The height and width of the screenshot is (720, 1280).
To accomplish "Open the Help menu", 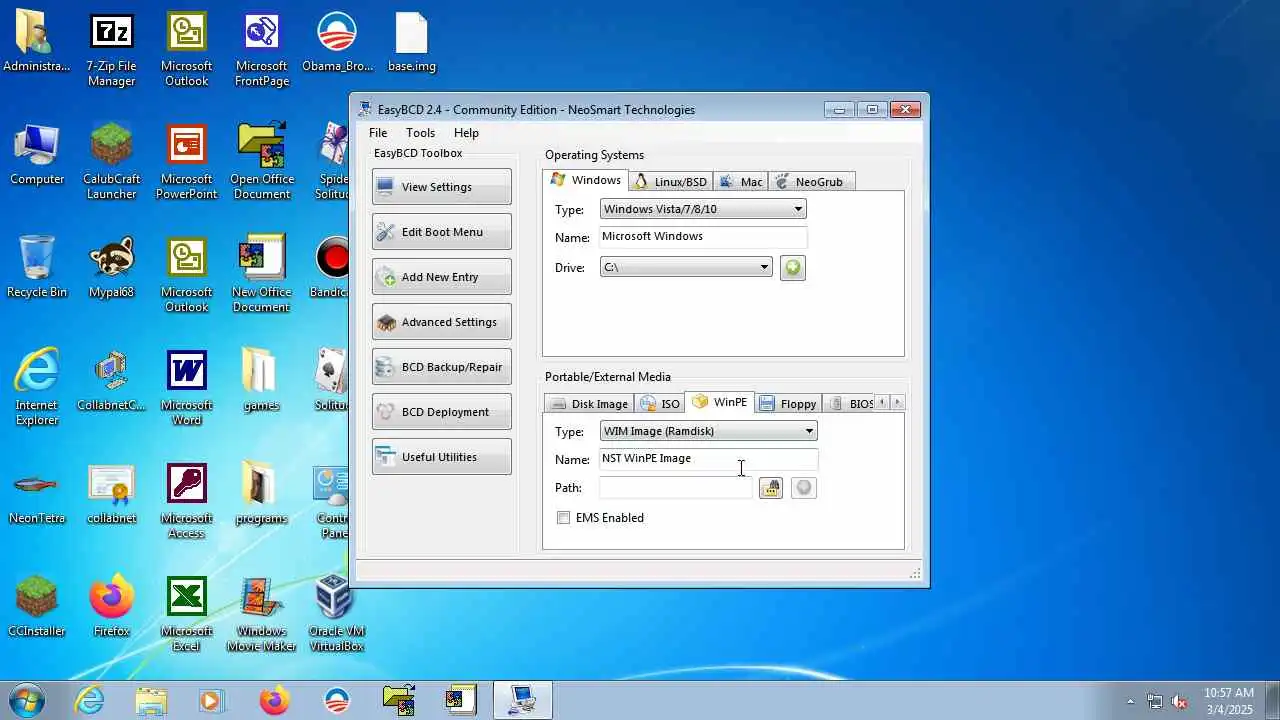I will pyautogui.click(x=466, y=133).
